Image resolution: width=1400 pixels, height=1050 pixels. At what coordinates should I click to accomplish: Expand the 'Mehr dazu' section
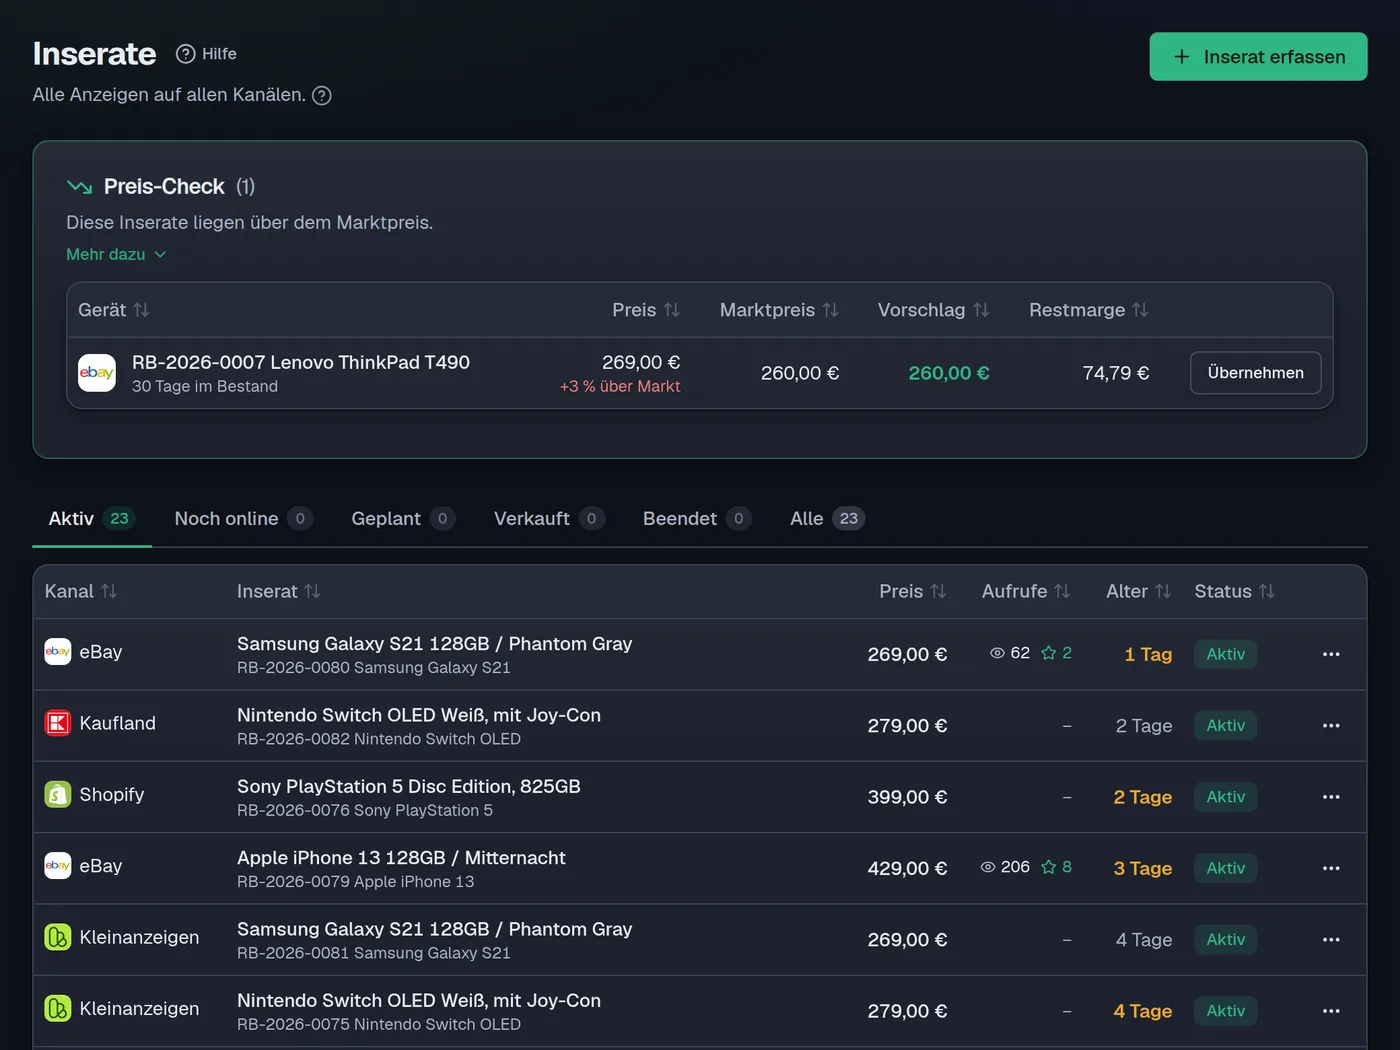click(116, 255)
